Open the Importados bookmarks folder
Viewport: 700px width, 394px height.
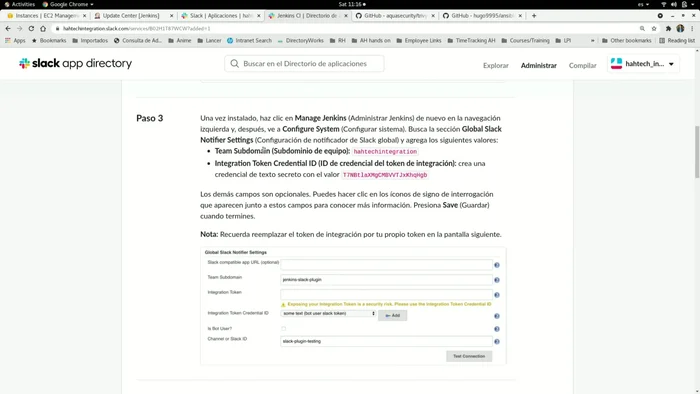[90, 41]
